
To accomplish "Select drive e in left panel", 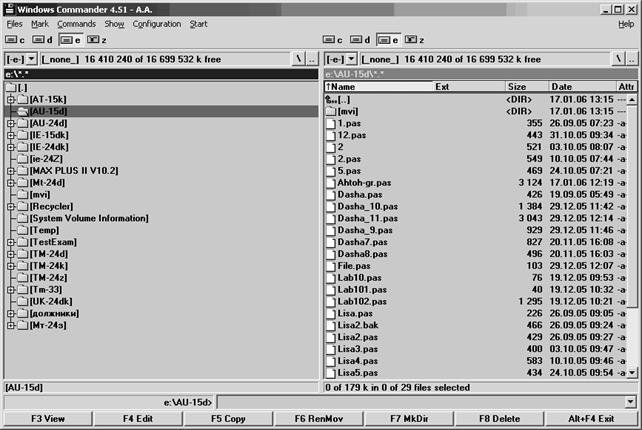I will pos(70,40).
